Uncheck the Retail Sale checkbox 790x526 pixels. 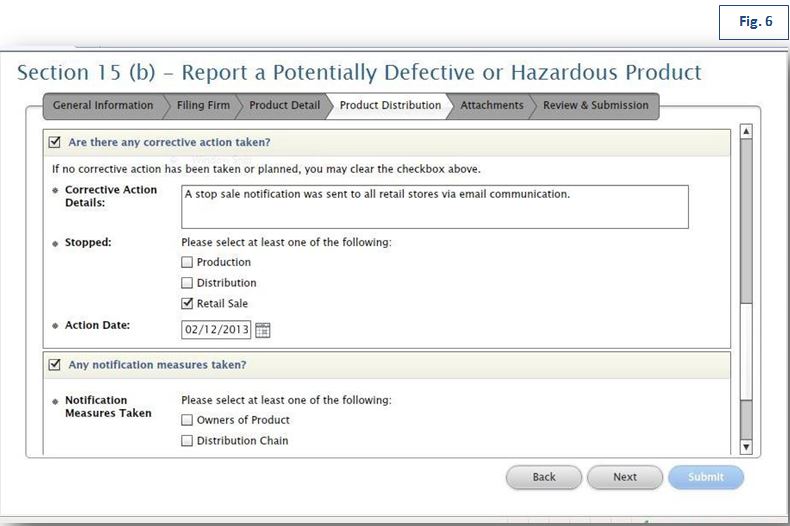click(187, 304)
